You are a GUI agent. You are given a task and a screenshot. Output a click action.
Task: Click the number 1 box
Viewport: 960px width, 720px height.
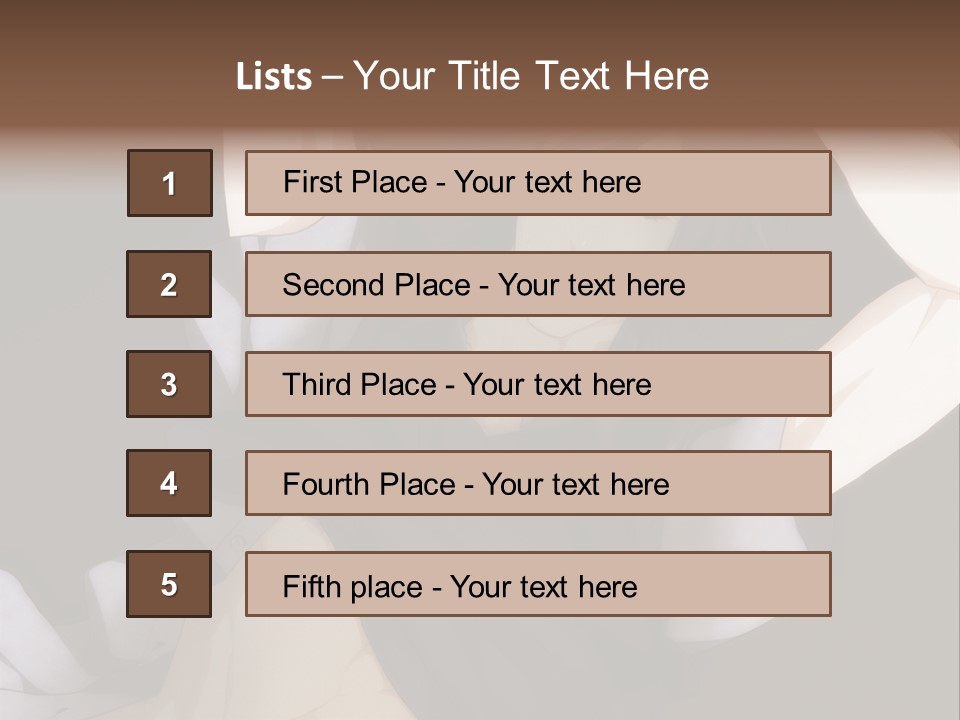pyautogui.click(x=170, y=183)
